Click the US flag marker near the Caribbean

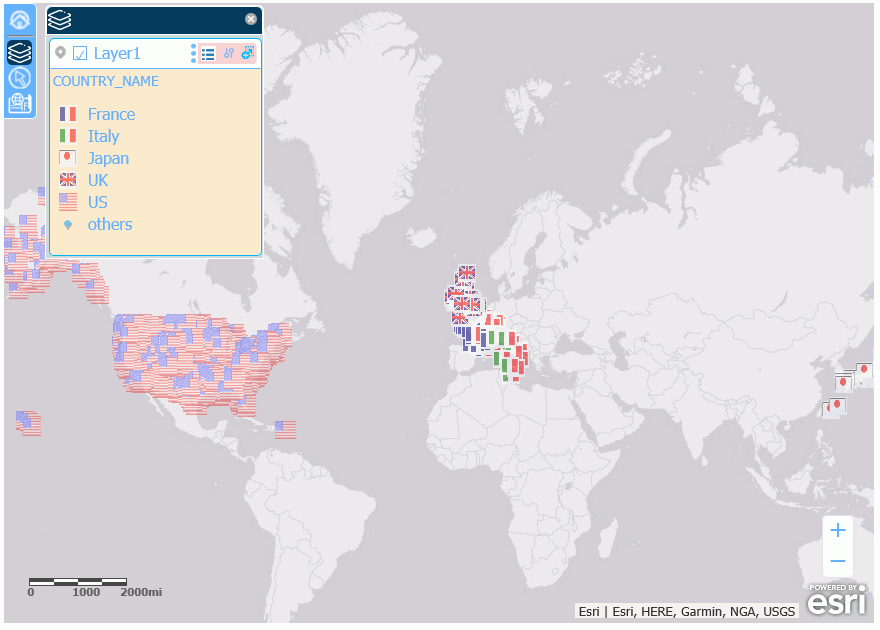tap(286, 430)
